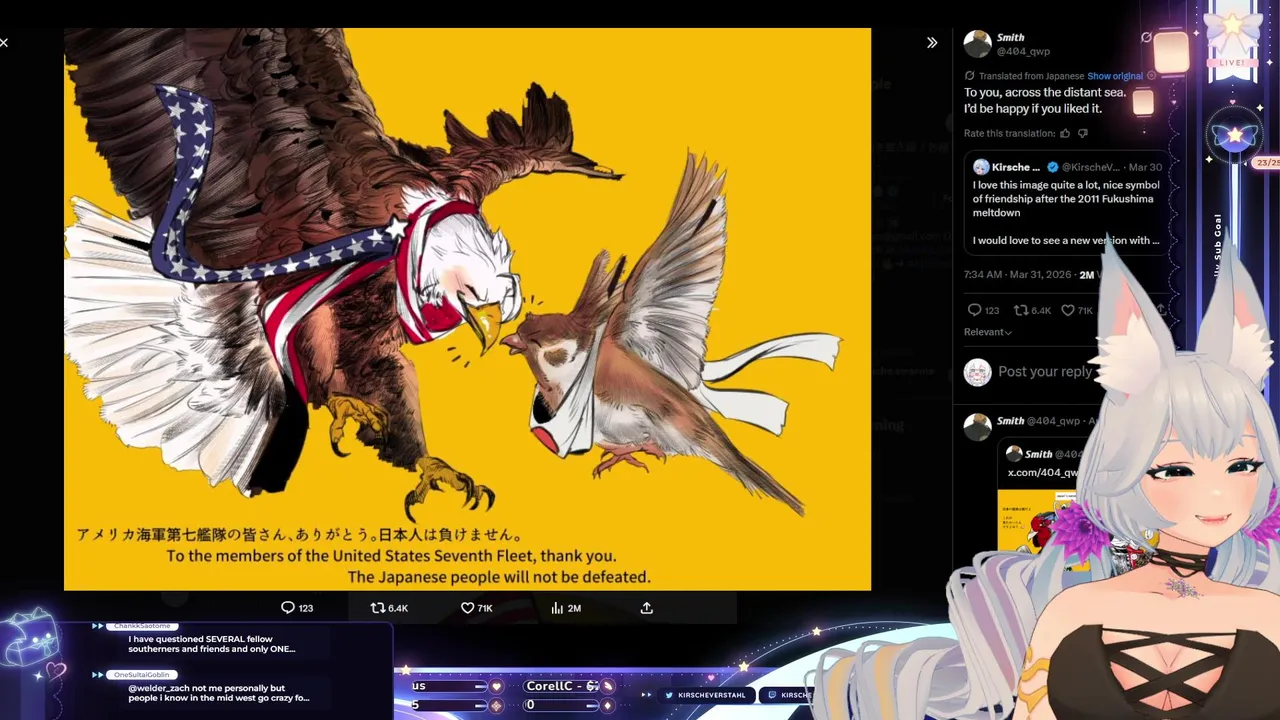The height and width of the screenshot is (720, 1280).
Task: Expand the Relevant sort dropdown
Action: pos(988,332)
